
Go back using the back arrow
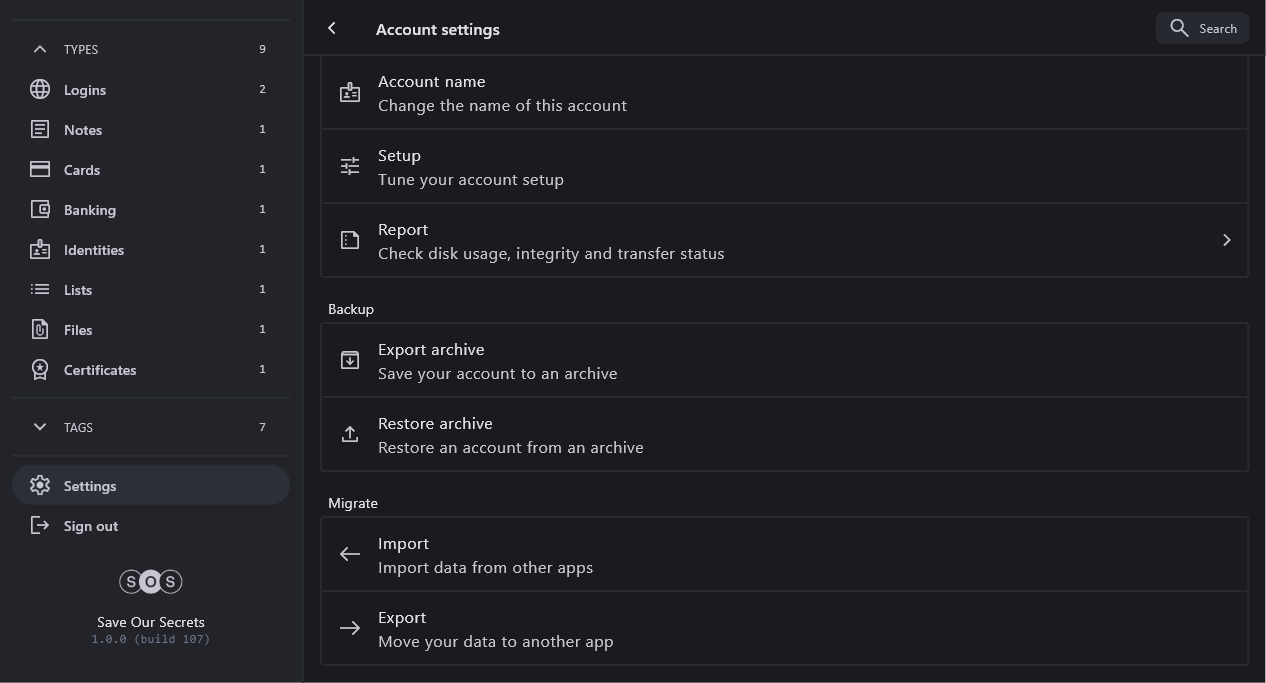click(332, 29)
